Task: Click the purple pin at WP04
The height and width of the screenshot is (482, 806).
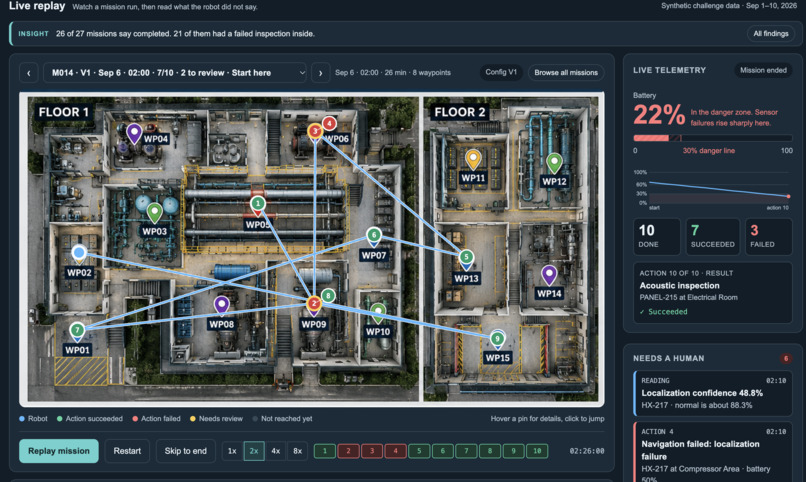Action: [x=134, y=133]
